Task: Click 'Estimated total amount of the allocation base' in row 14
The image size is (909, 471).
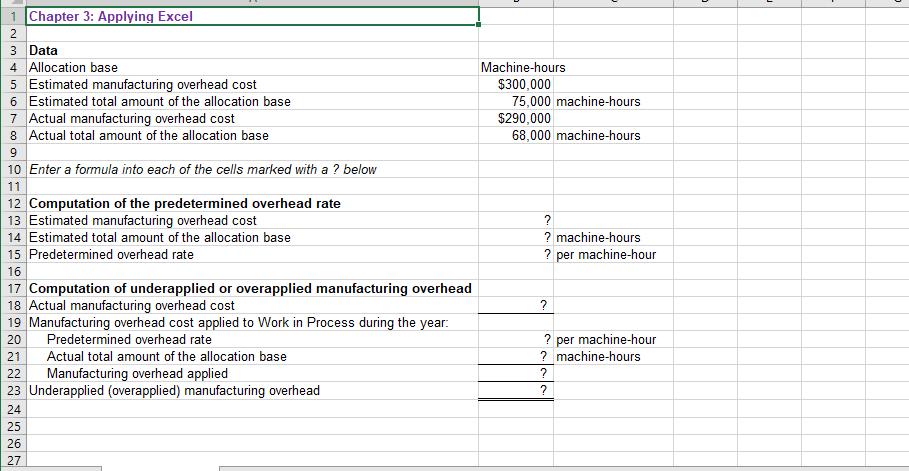Action: coord(160,238)
